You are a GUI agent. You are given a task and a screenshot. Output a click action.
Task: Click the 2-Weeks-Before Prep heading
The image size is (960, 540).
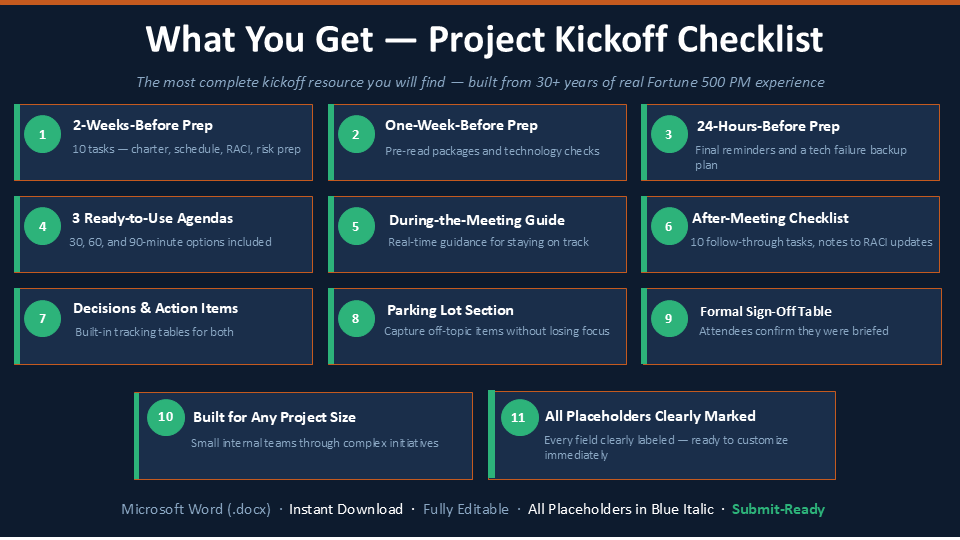point(143,126)
